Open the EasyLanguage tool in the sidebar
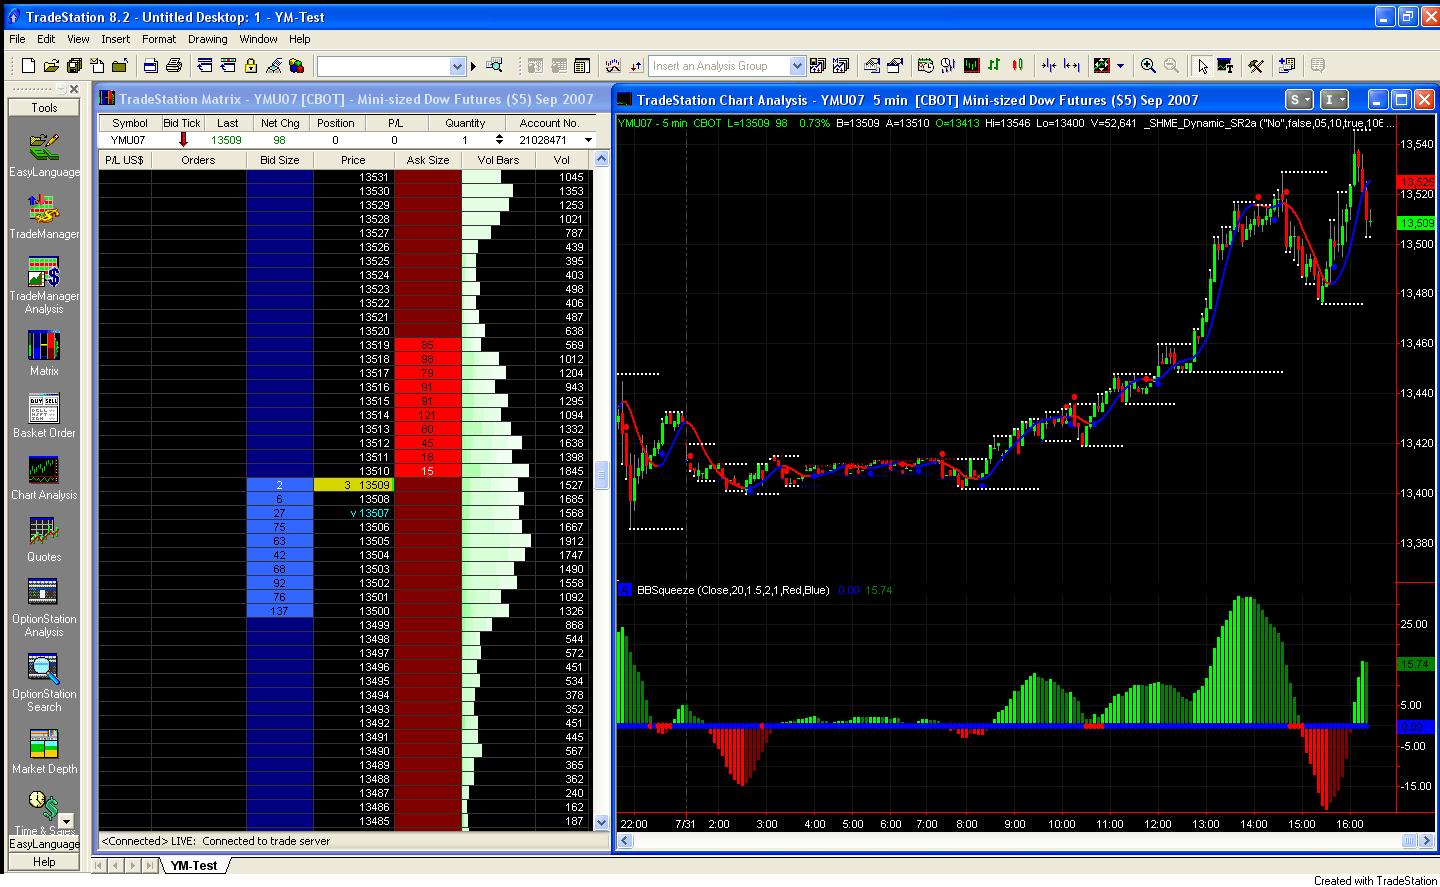The height and width of the screenshot is (887, 1440). click(x=44, y=153)
